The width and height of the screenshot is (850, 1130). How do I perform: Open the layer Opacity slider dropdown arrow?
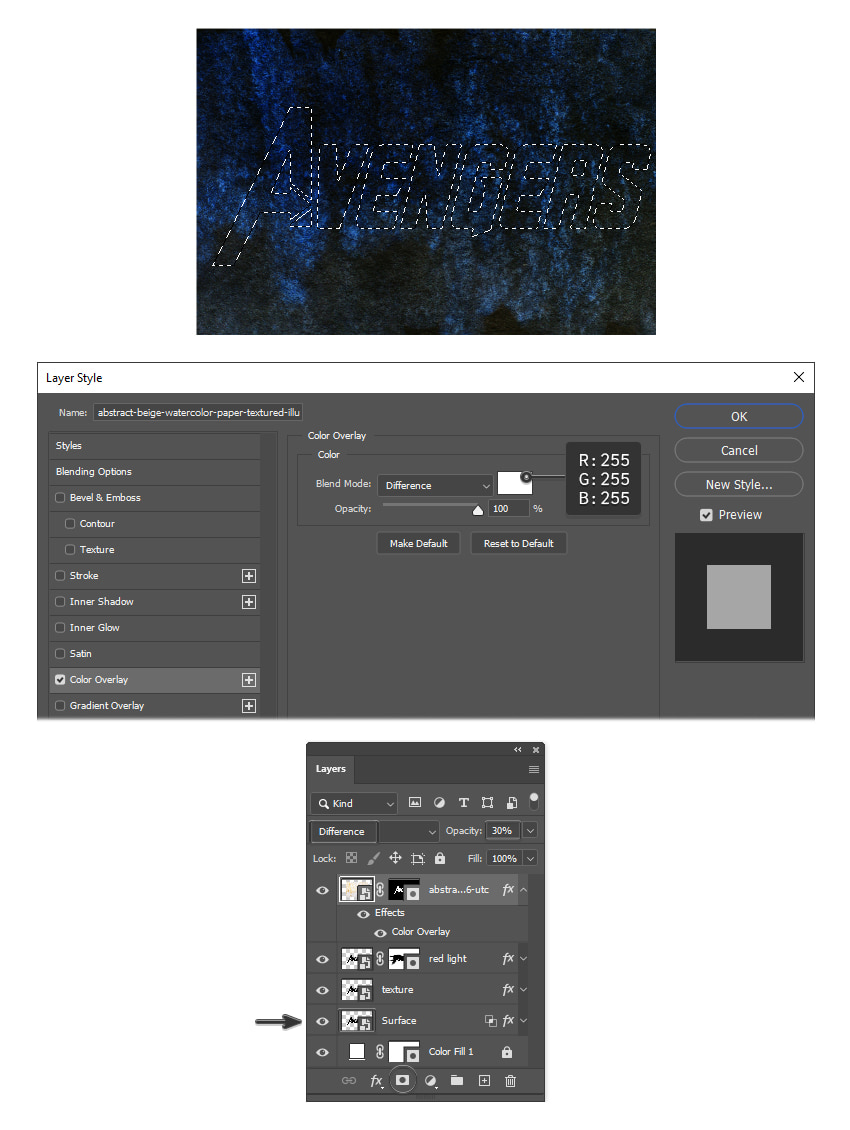pyautogui.click(x=530, y=830)
